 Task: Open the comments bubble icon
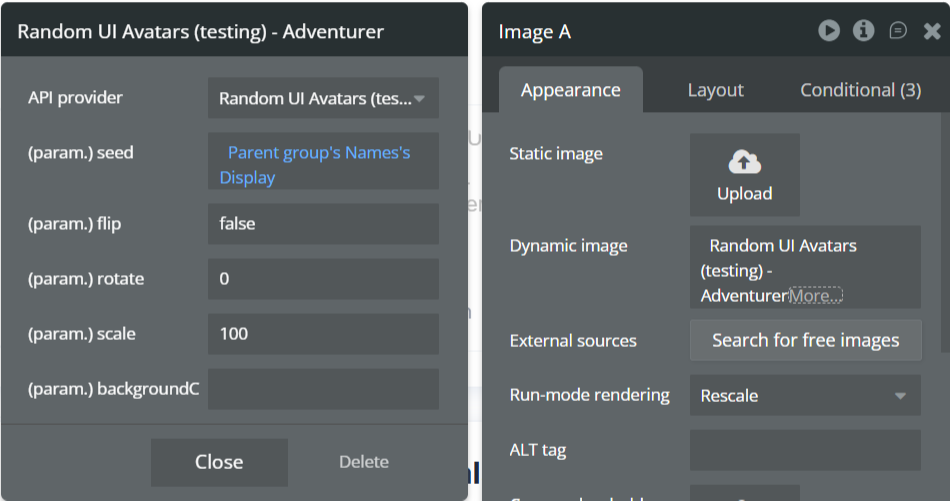898,31
